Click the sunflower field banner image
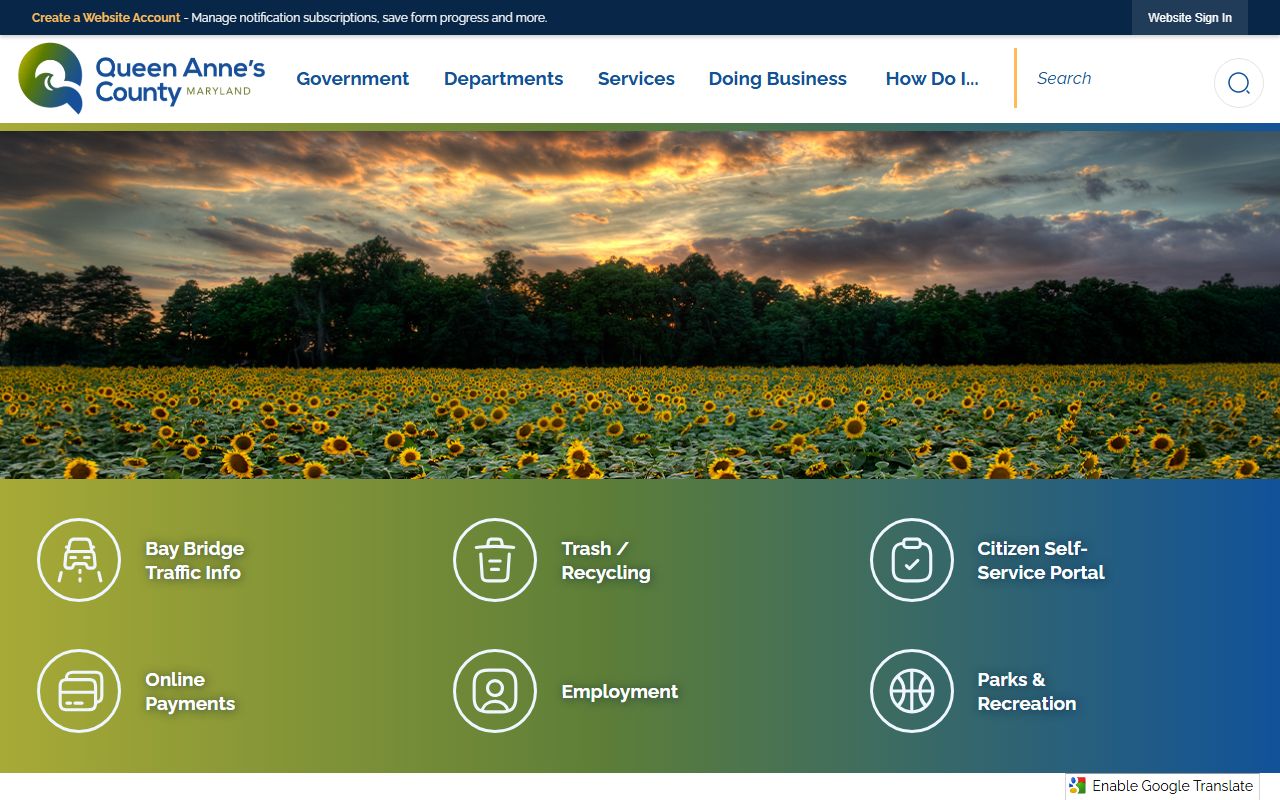Image resolution: width=1280 pixels, height=800 pixels. [640, 305]
